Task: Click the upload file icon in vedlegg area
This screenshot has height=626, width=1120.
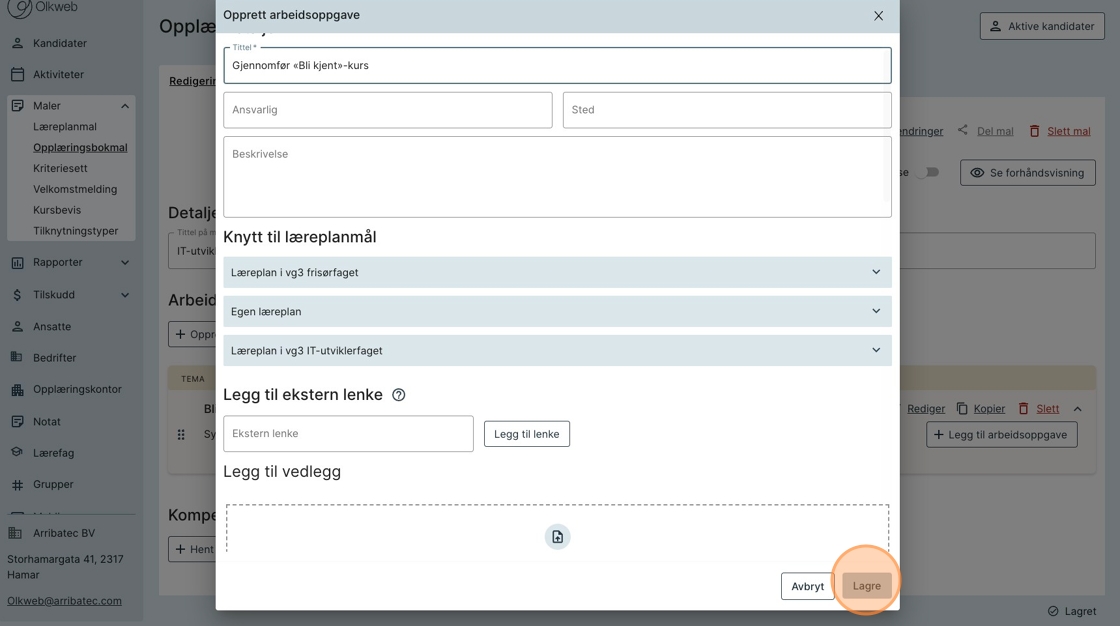Action: 558,537
